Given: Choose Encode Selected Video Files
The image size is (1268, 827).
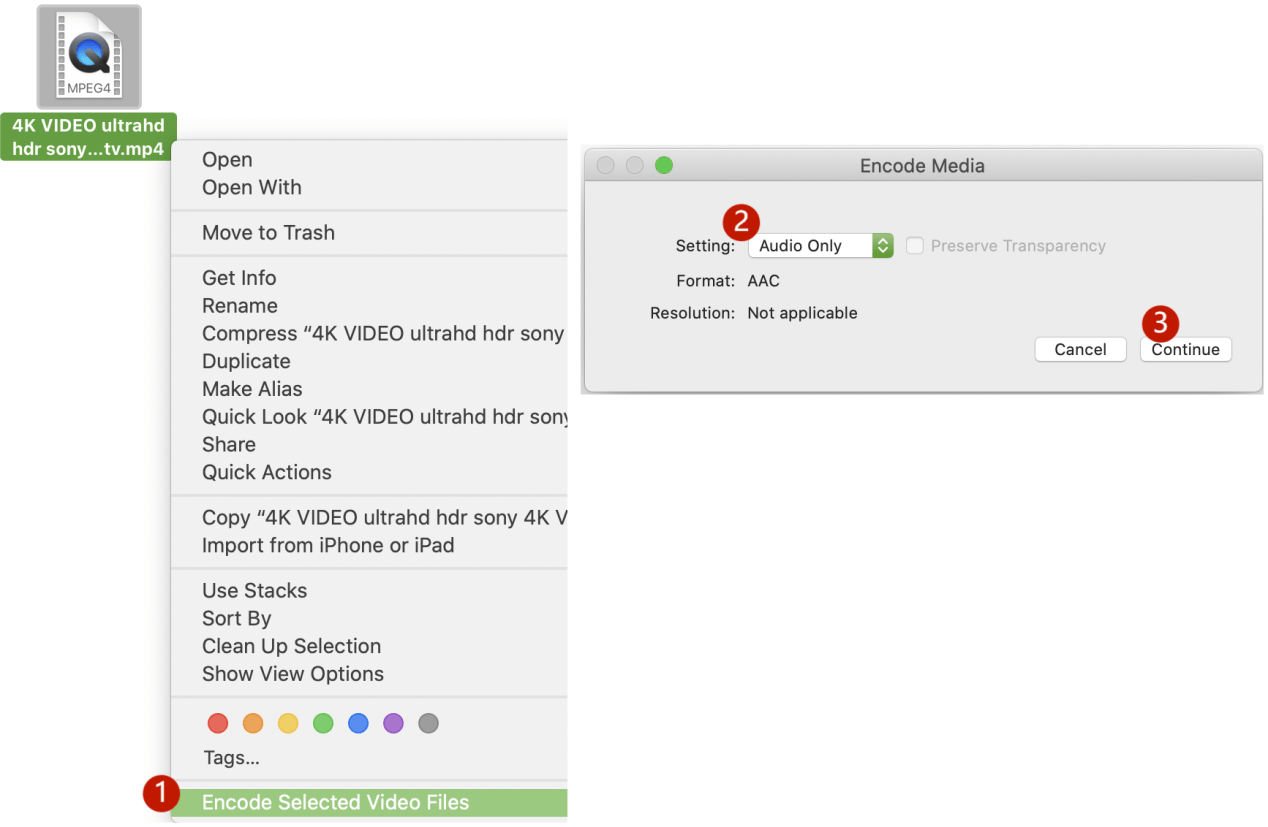Looking at the screenshot, I should (335, 802).
